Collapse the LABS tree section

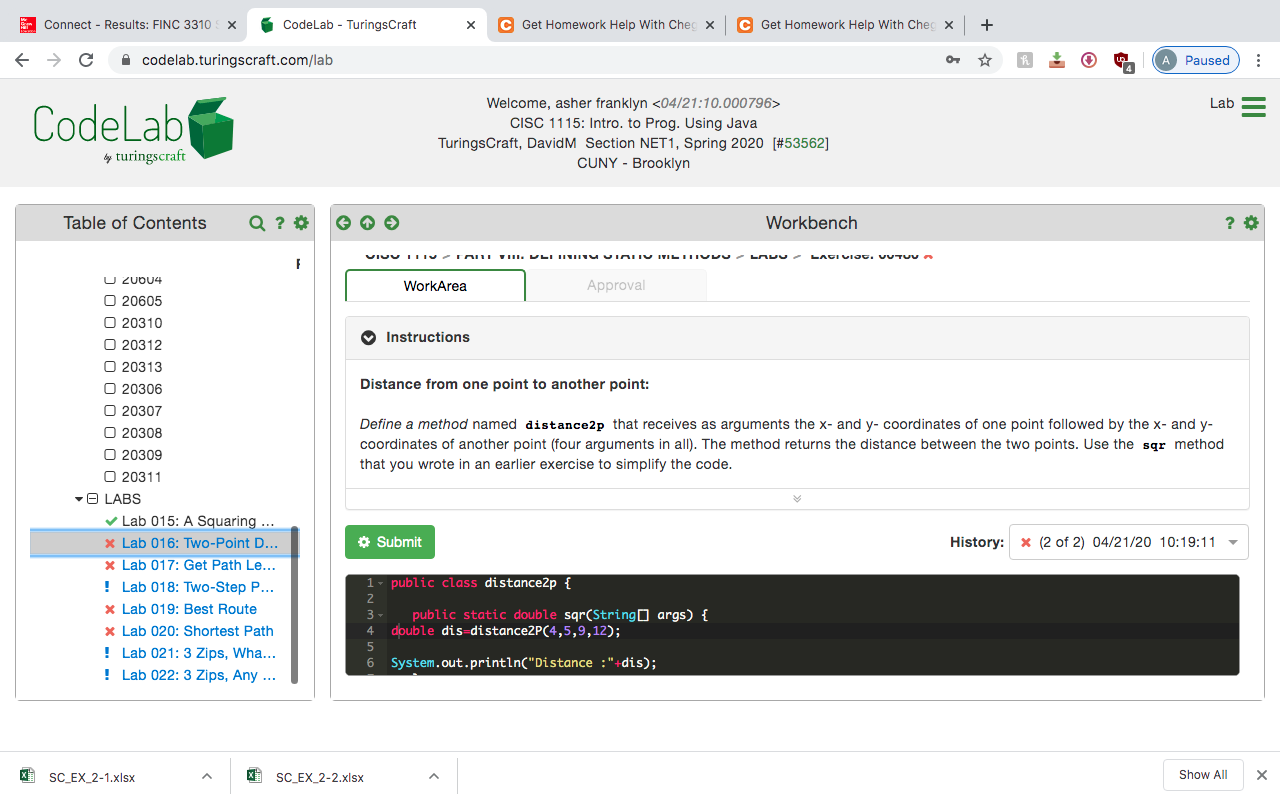point(79,498)
